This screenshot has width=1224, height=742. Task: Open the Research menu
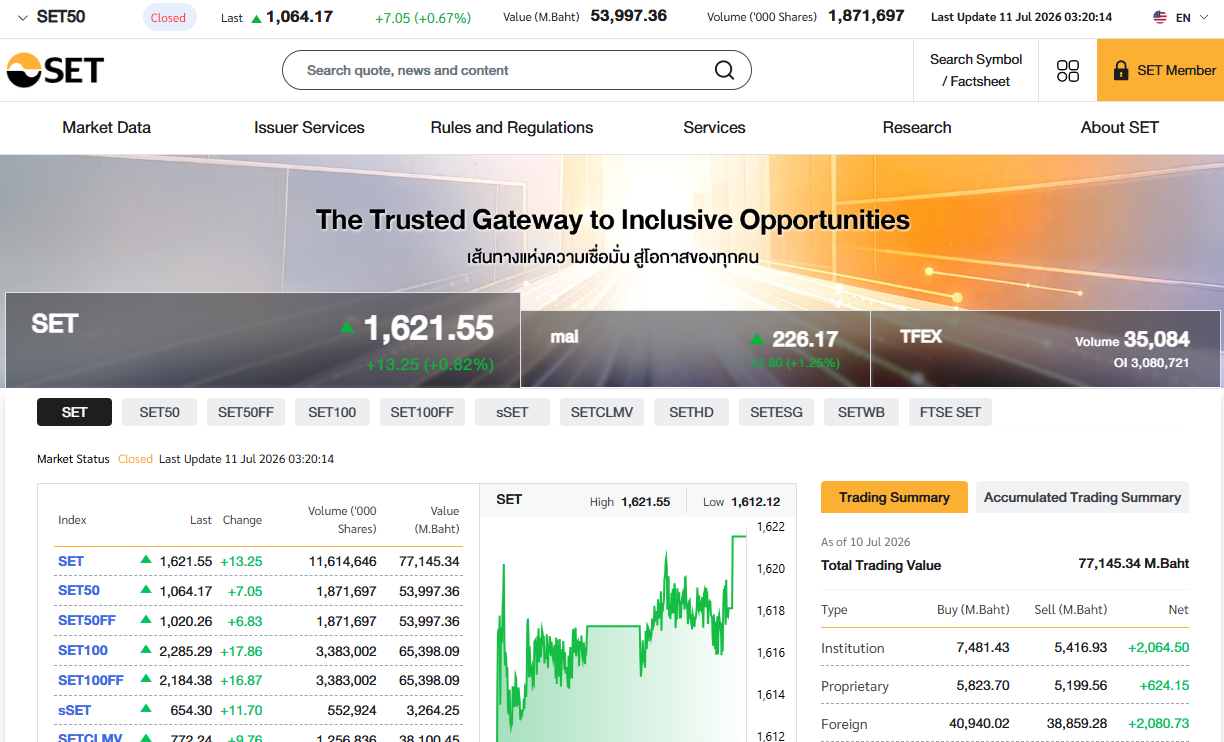pos(917,127)
